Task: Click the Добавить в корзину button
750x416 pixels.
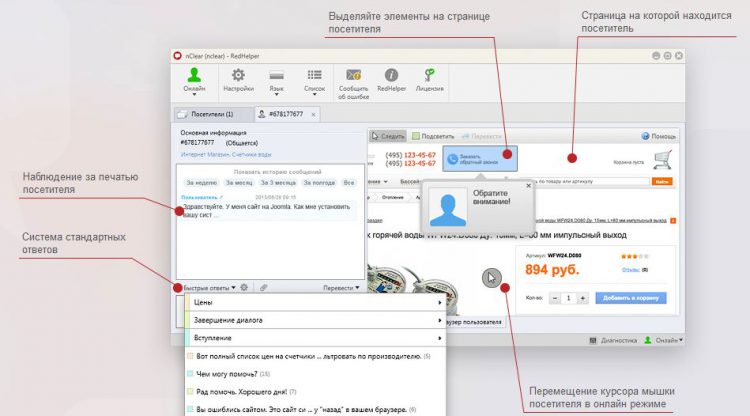Action: click(631, 298)
